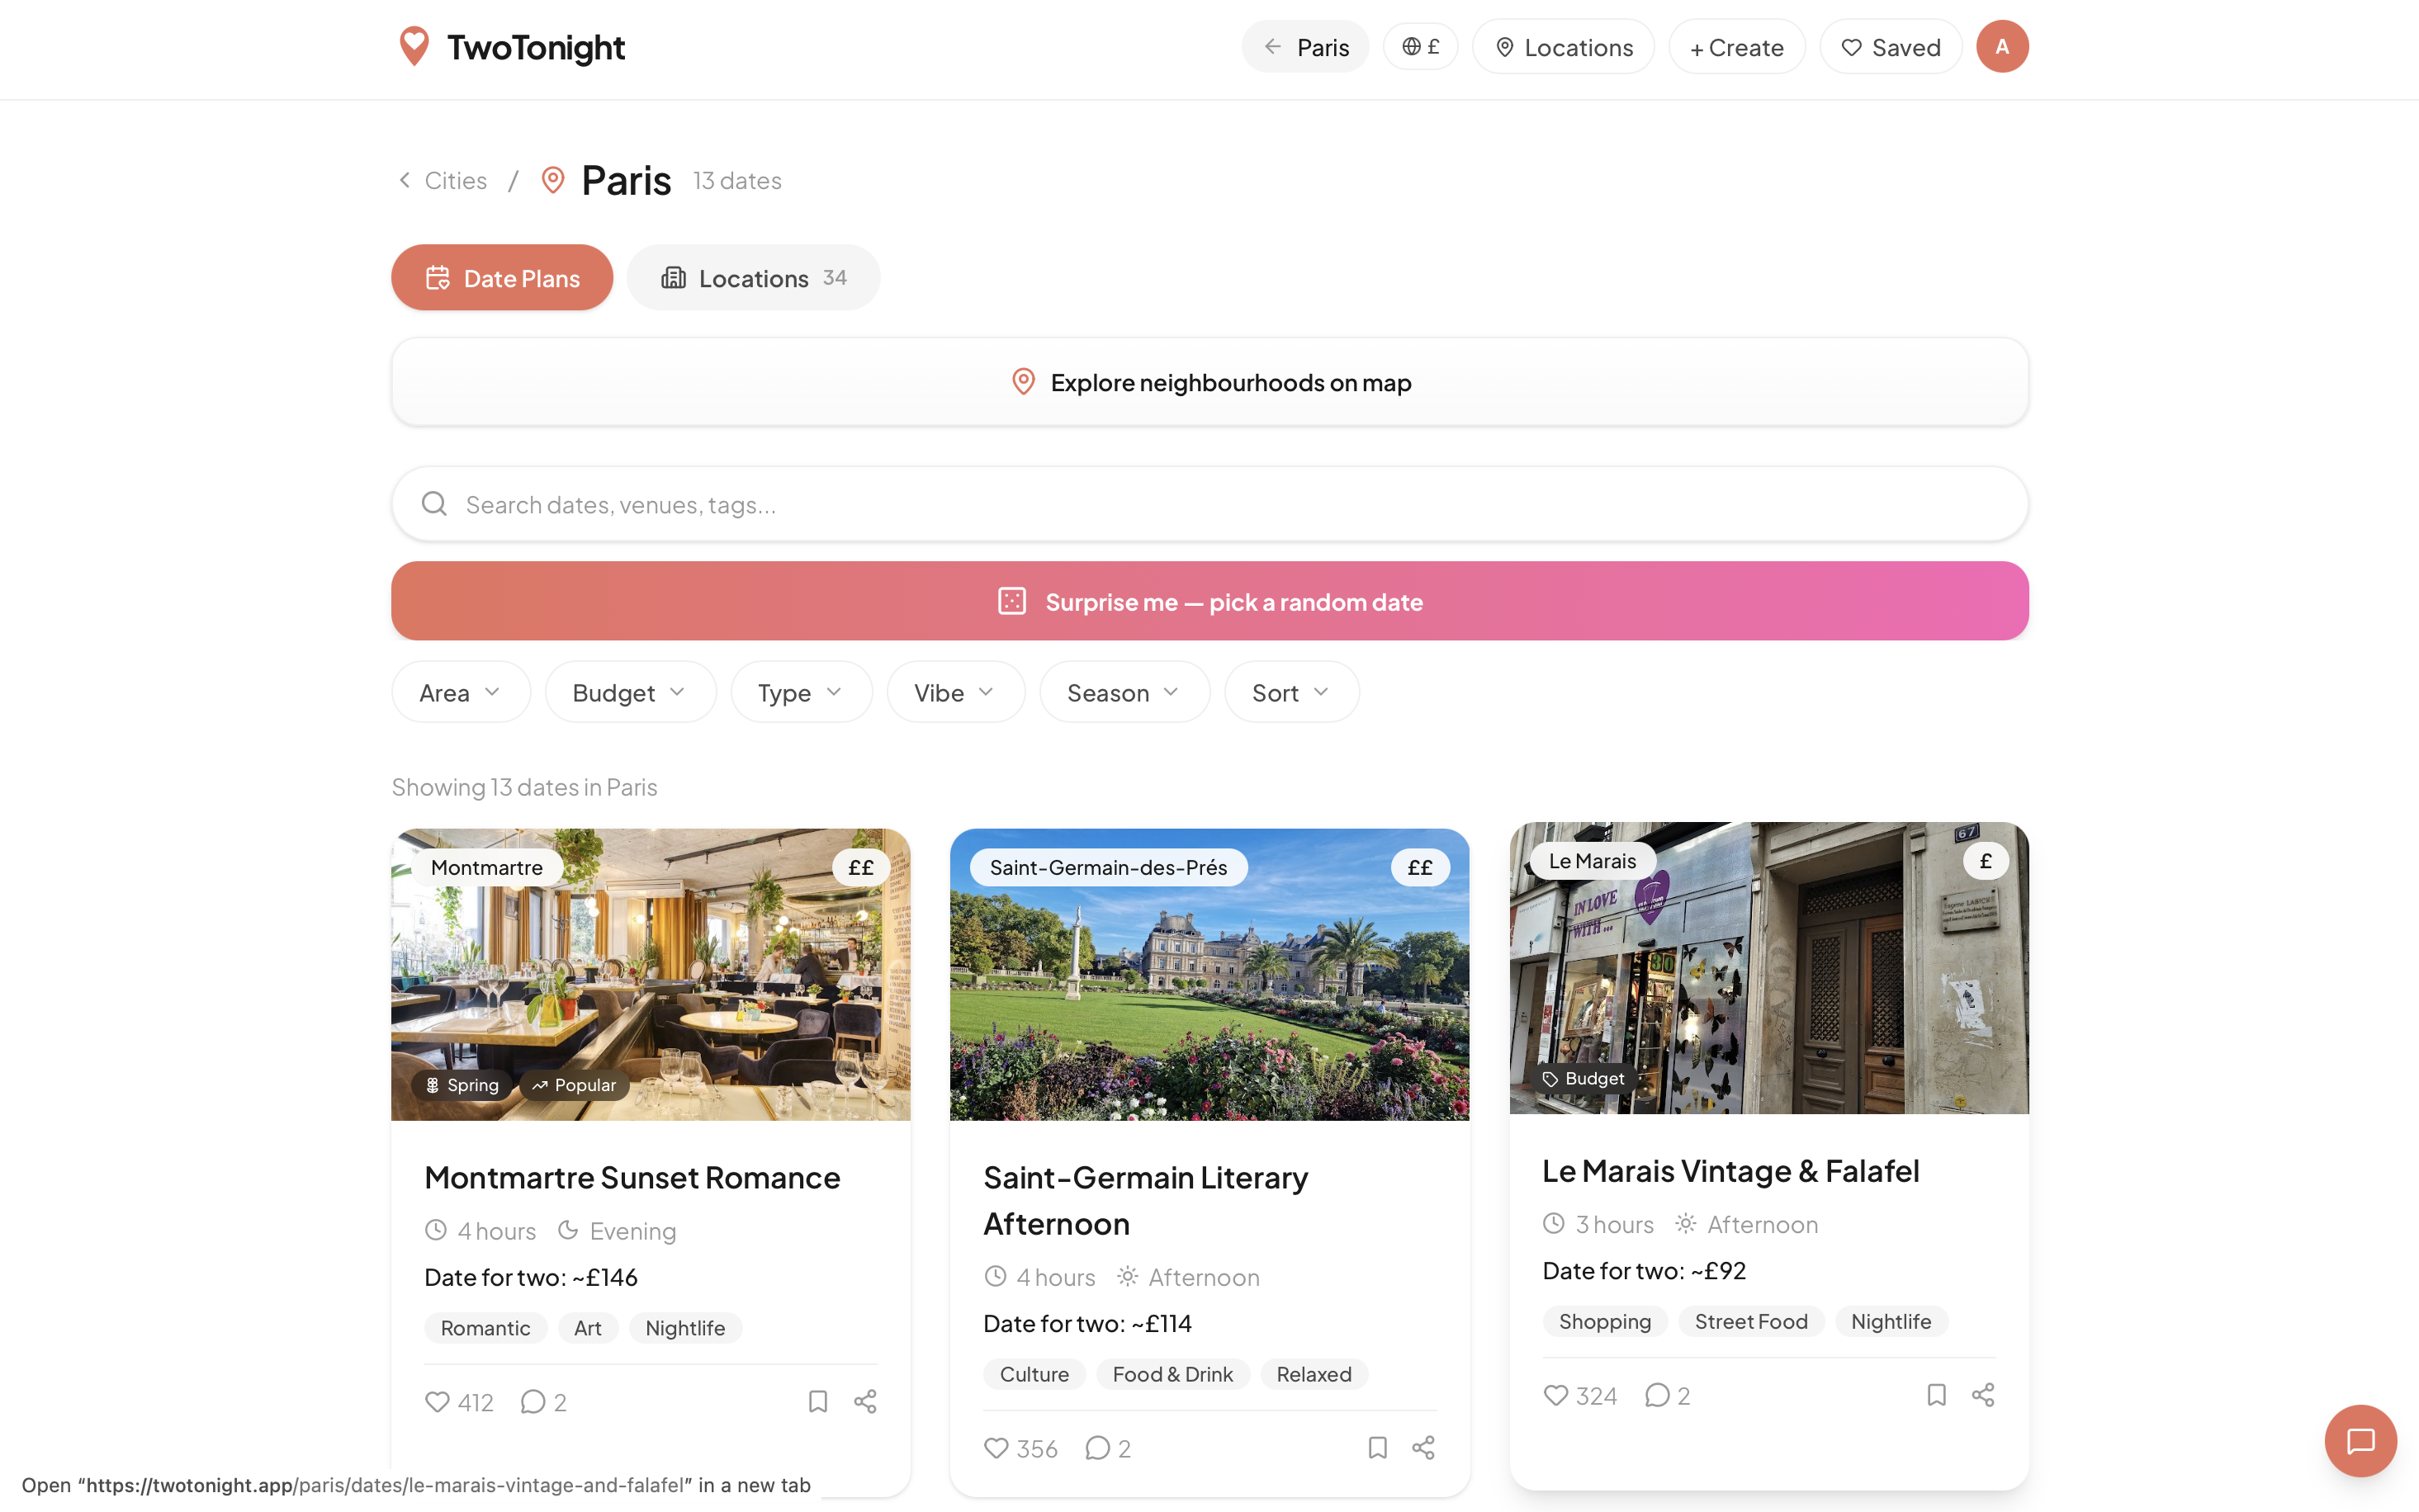Open comments on Le Marais Vintage card
Viewport: 2419px width, 1512px height.
click(1657, 1395)
